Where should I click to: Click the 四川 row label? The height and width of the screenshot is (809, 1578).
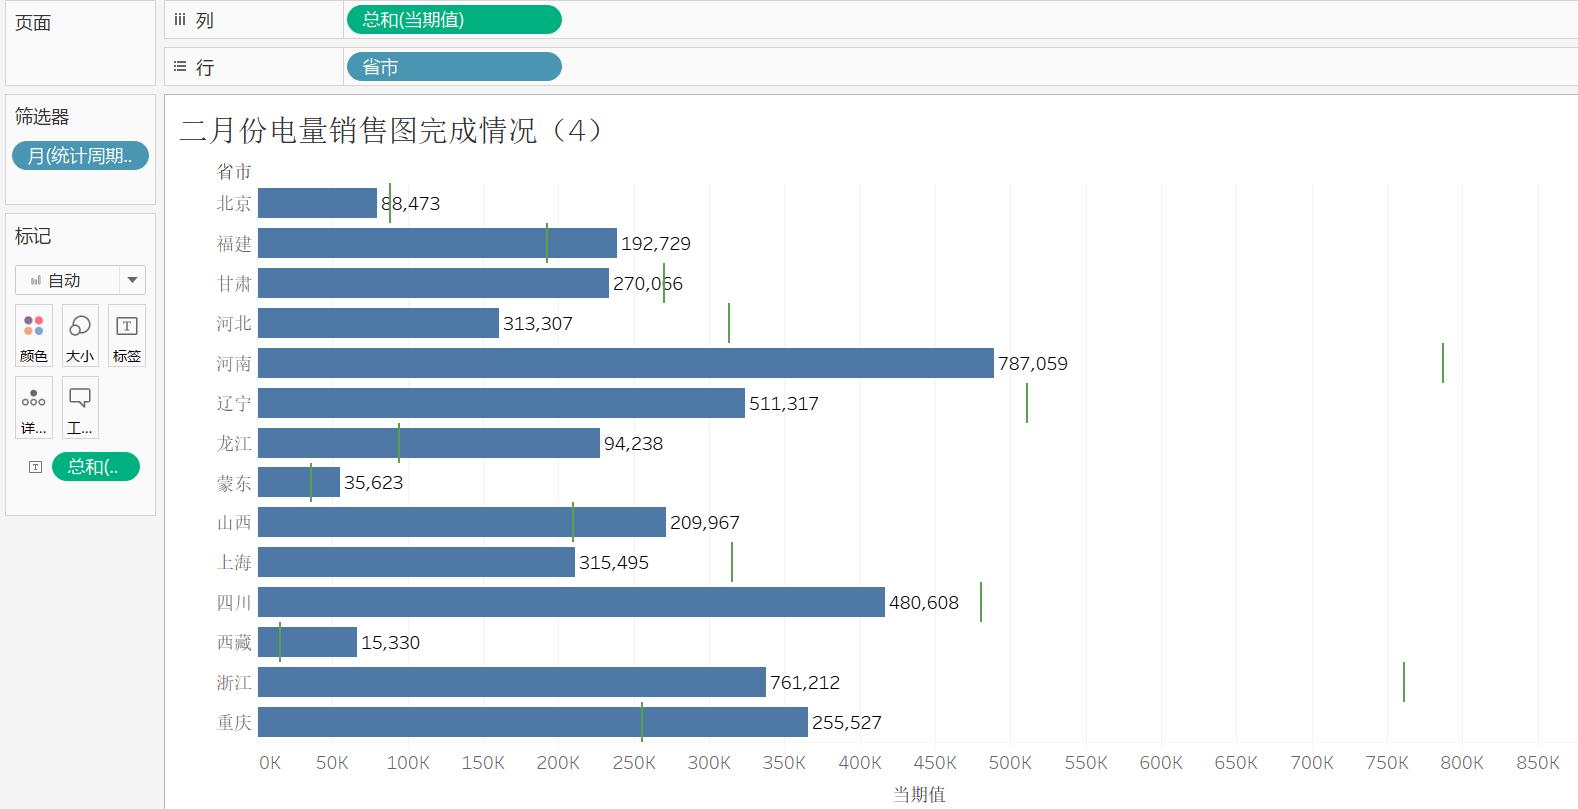pos(234,602)
